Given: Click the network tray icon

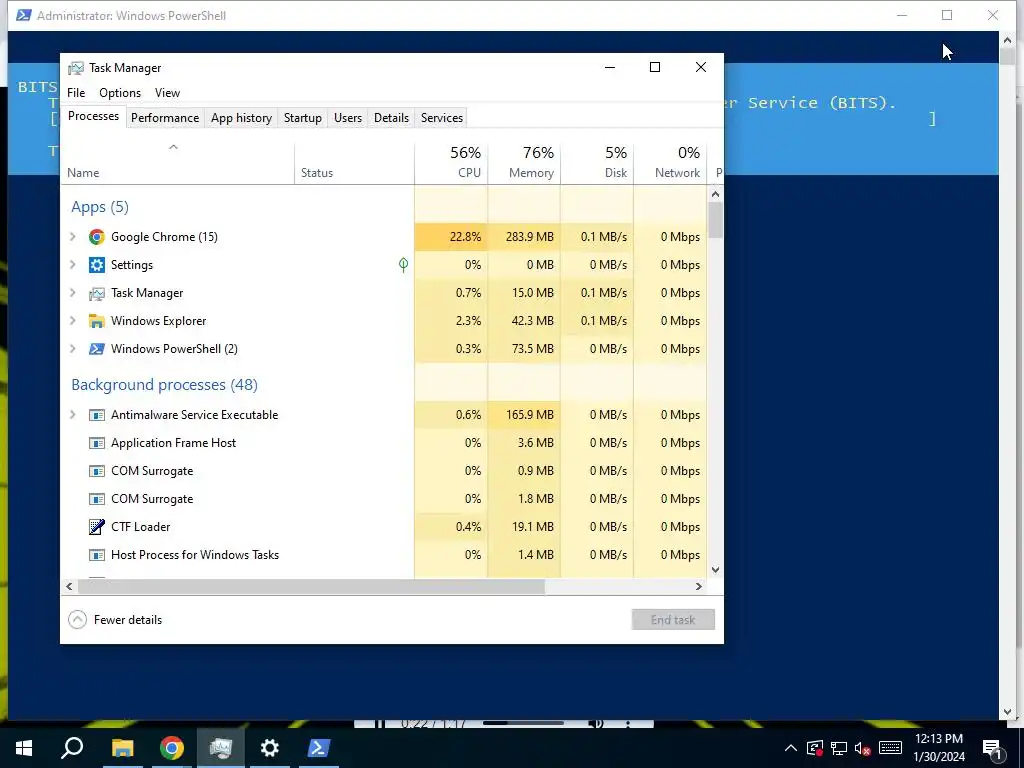Looking at the screenshot, I should point(839,748).
